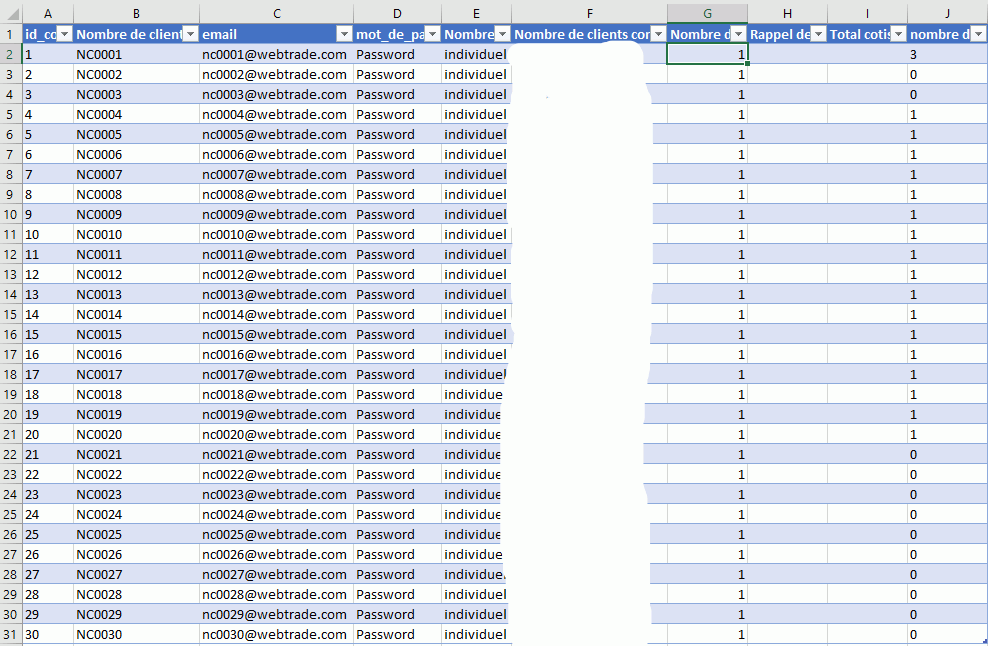The width and height of the screenshot is (988, 646).
Task: Open the filter dropdown for id_co column
Action: (64, 34)
